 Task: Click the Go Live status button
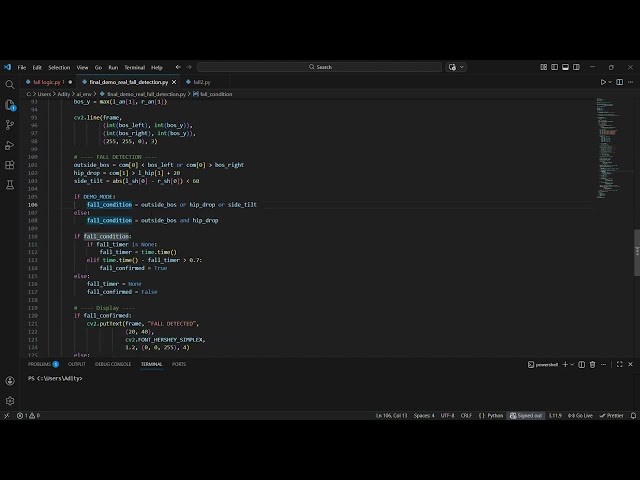pyautogui.click(x=580, y=416)
